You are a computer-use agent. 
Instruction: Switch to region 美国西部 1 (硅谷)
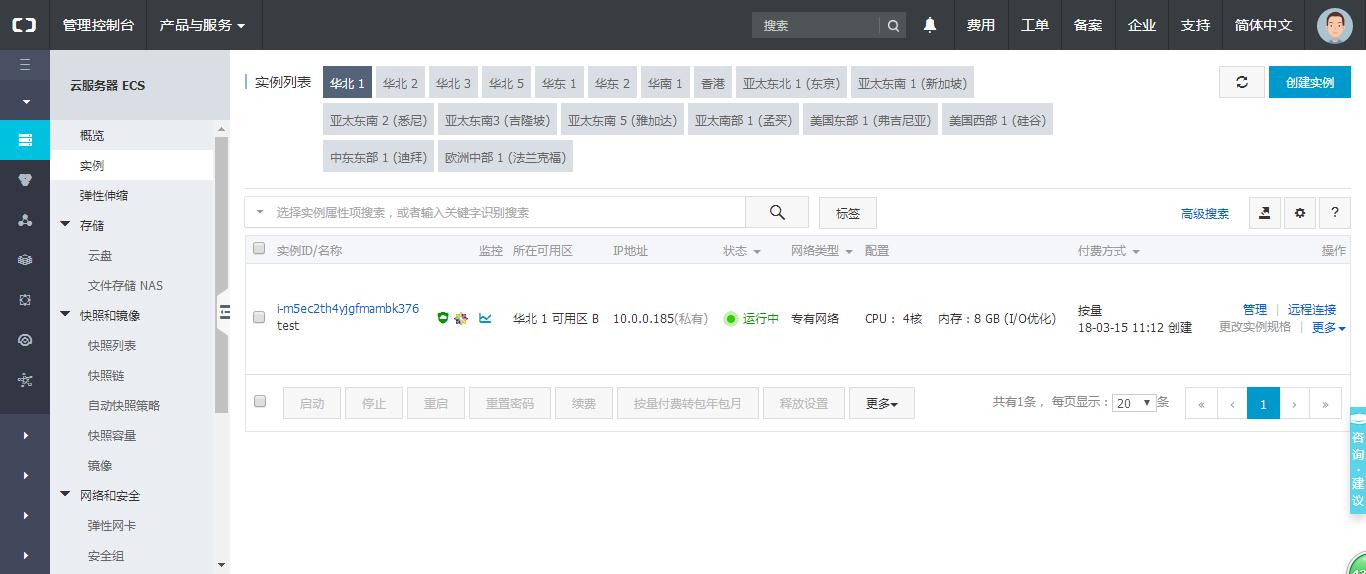(x=998, y=120)
